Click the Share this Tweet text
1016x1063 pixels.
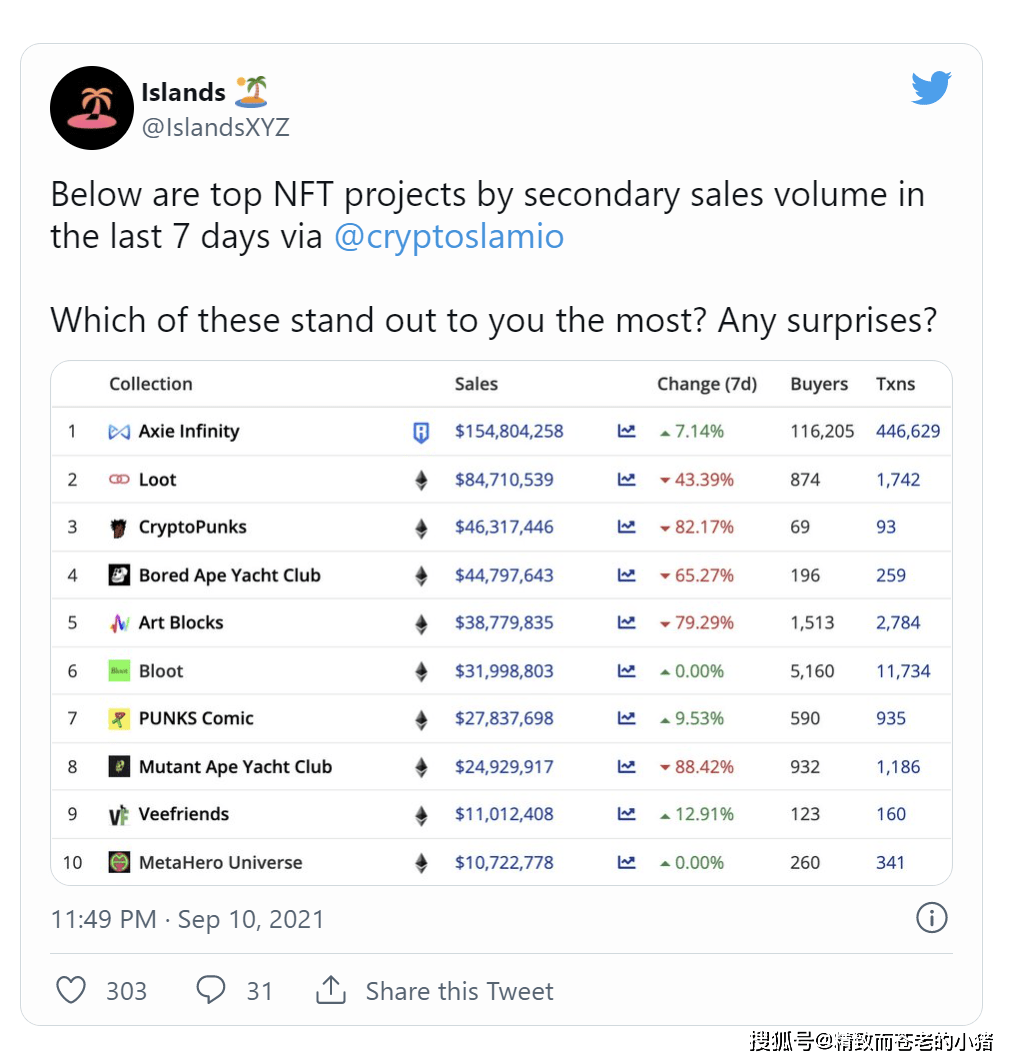tap(460, 991)
